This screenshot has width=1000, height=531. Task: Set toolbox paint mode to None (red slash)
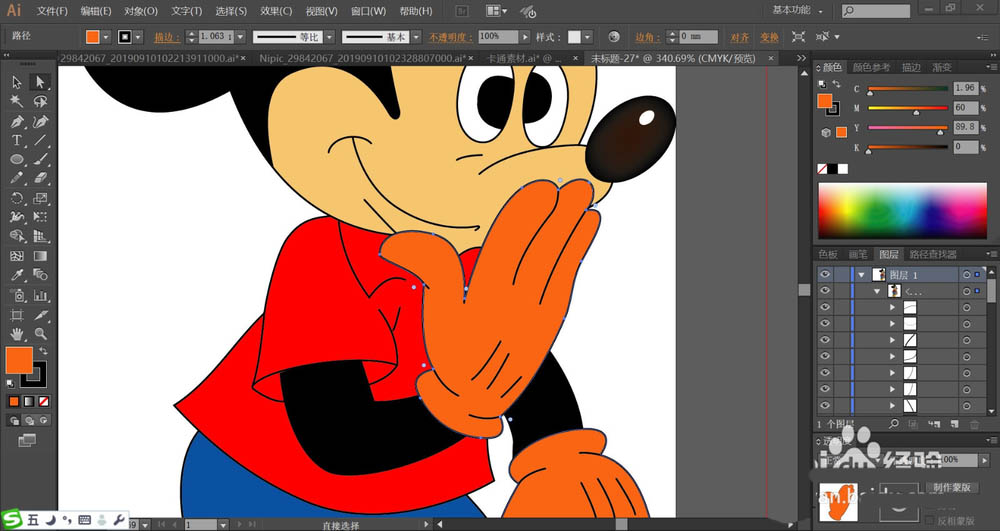pyautogui.click(x=43, y=402)
